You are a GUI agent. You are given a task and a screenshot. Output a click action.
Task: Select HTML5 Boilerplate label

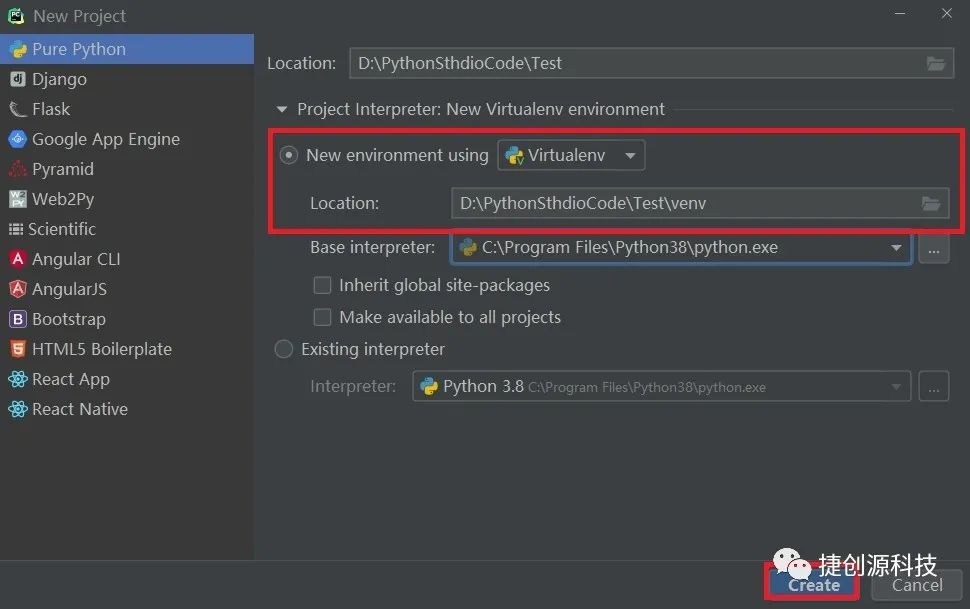[x=102, y=349]
